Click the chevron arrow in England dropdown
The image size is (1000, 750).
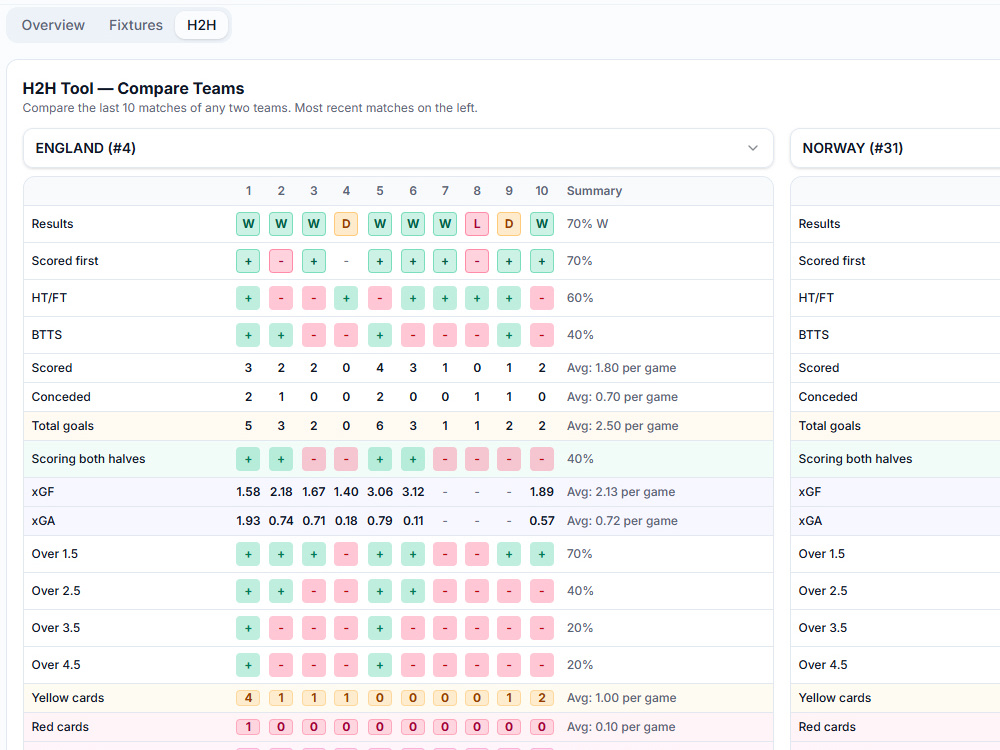point(753,148)
